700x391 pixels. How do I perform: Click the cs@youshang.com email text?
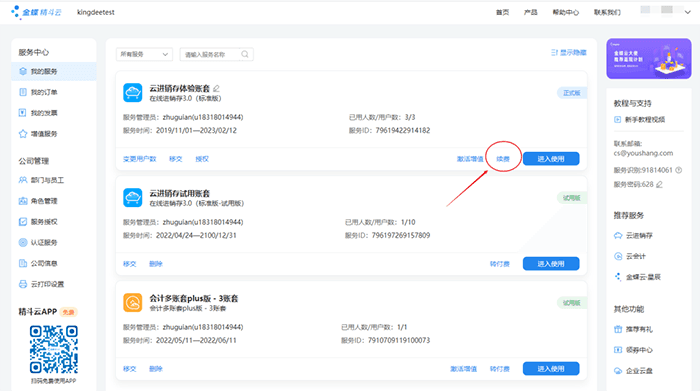coord(643,153)
